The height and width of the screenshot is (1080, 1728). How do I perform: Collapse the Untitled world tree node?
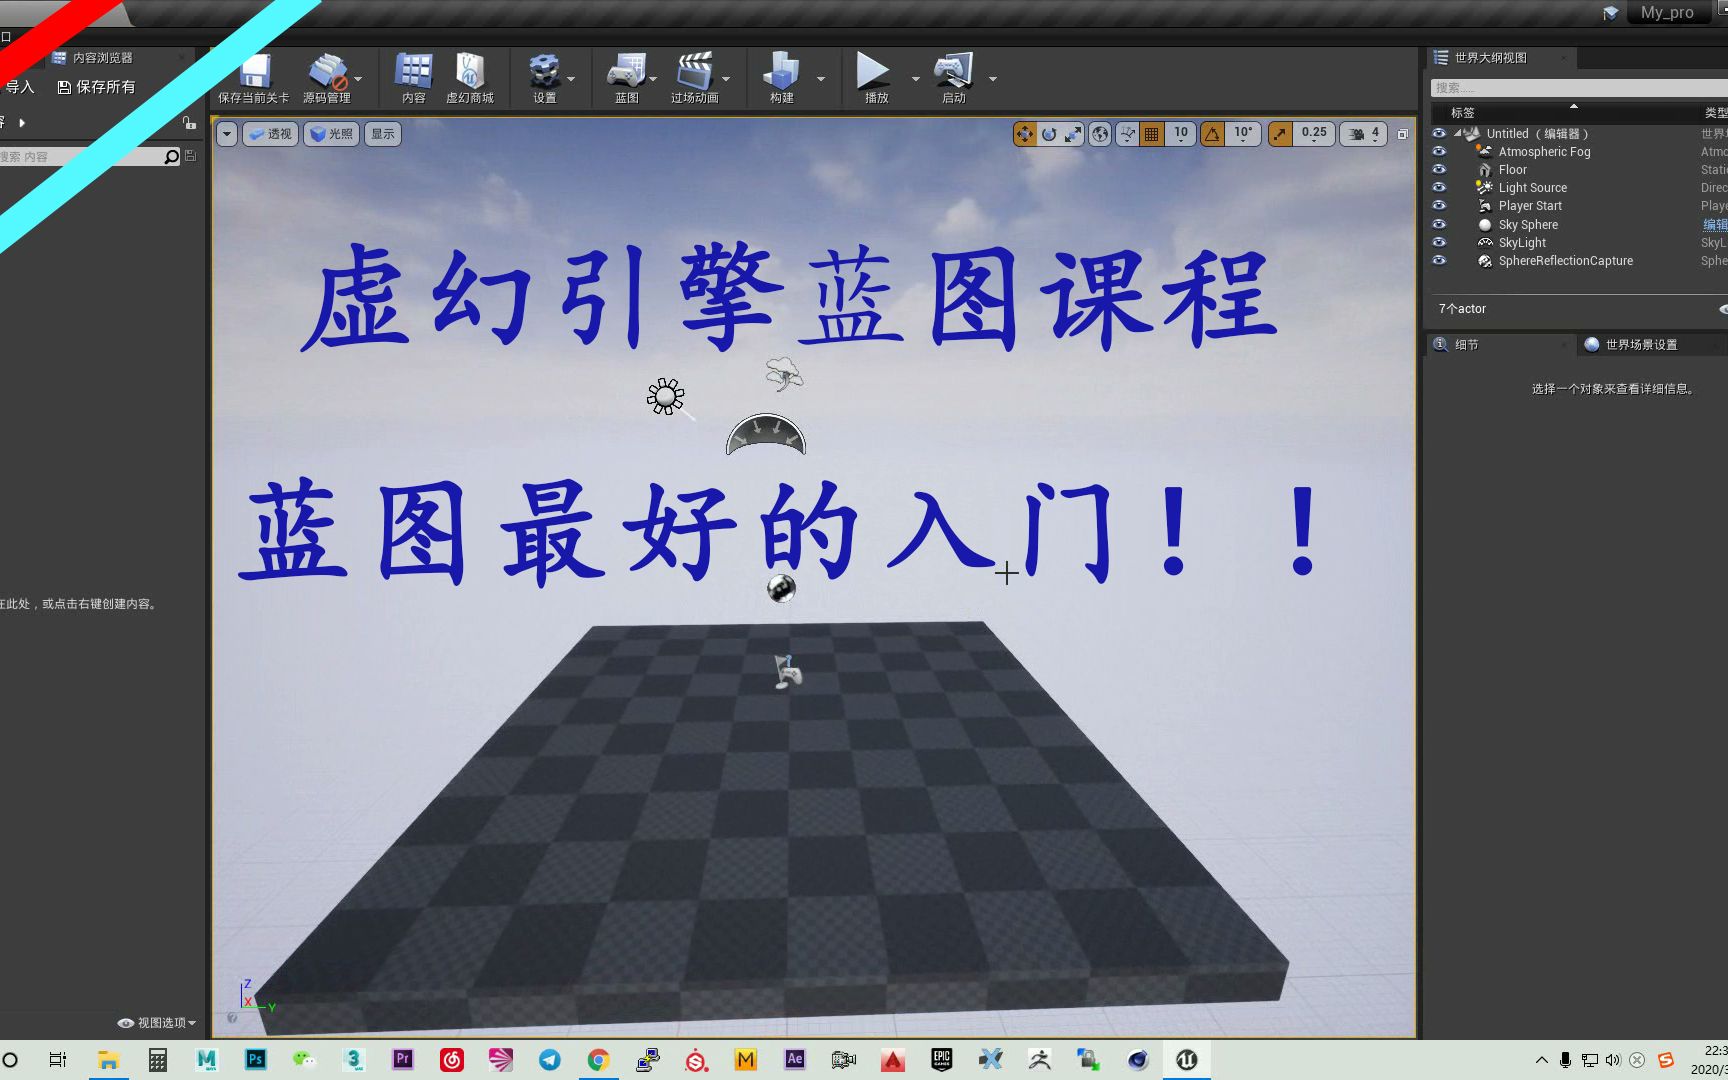[x=1458, y=133]
